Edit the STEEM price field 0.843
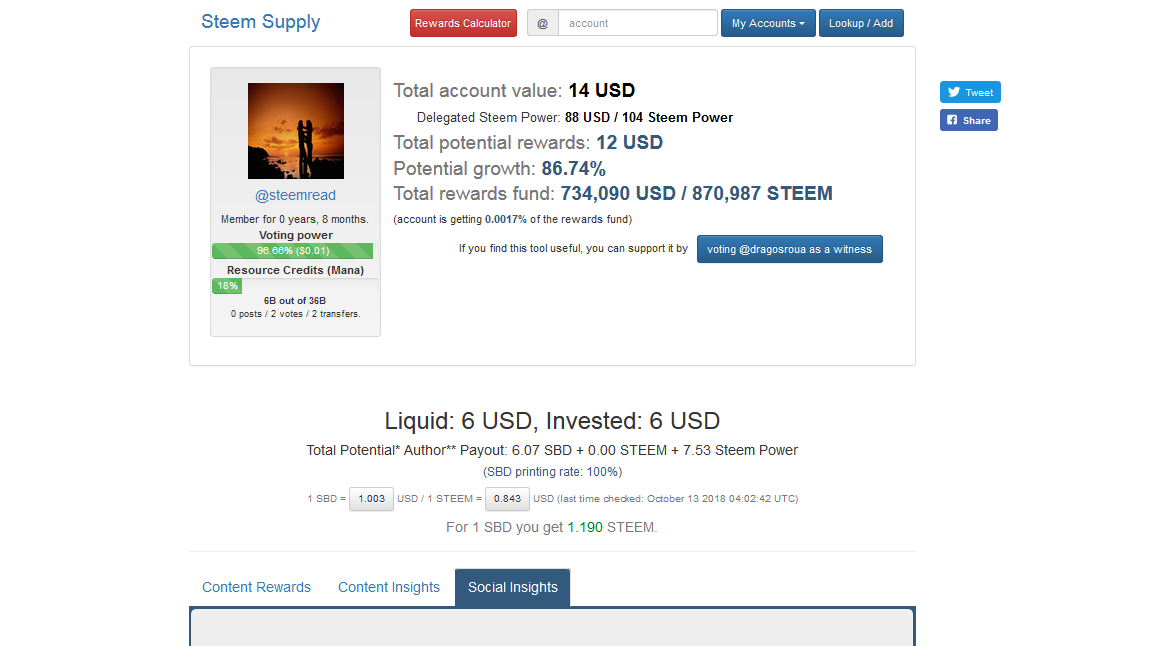This screenshot has width=1173, height=646. click(507, 499)
